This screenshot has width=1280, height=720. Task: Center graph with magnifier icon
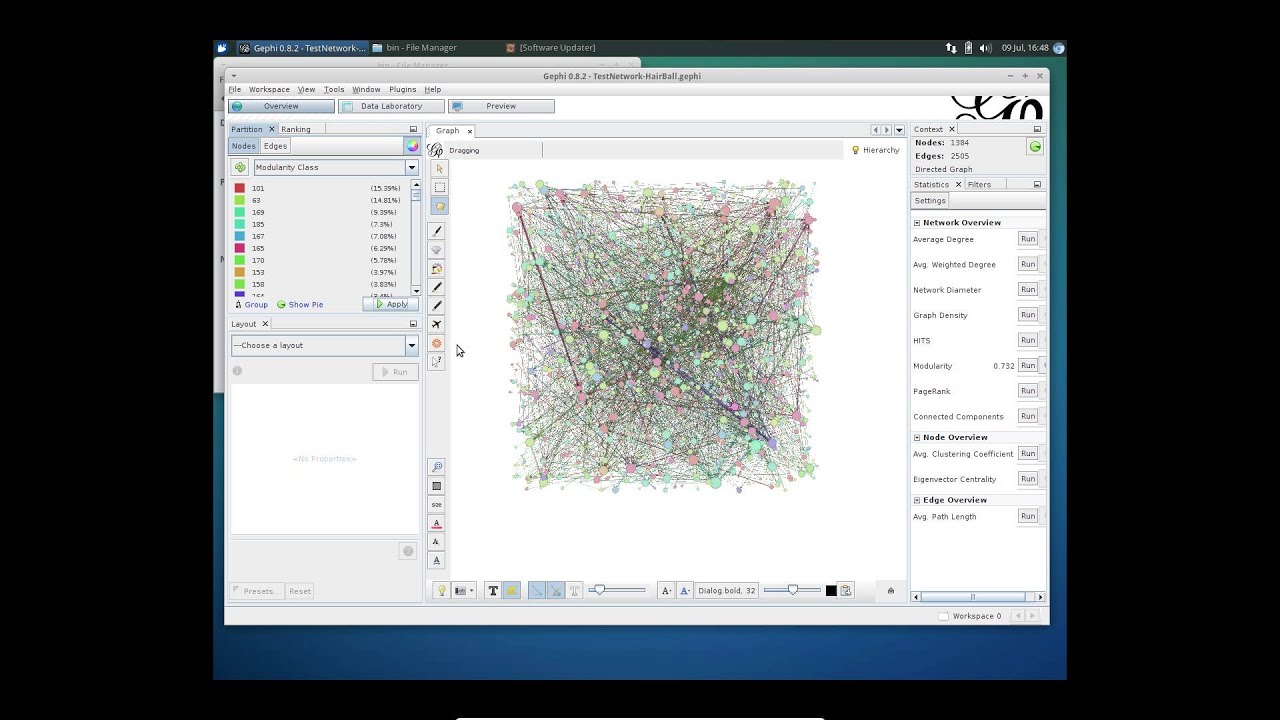click(437, 467)
